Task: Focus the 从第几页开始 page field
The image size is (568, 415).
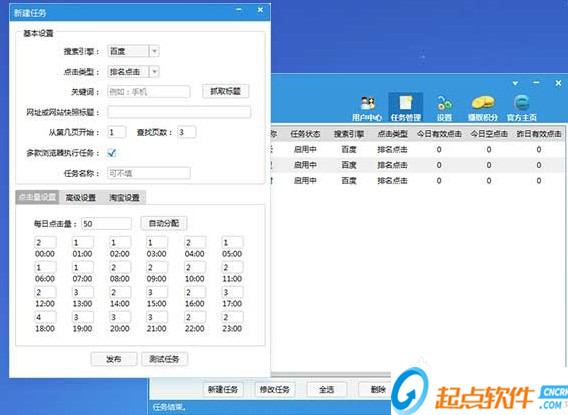Action: [x=117, y=132]
